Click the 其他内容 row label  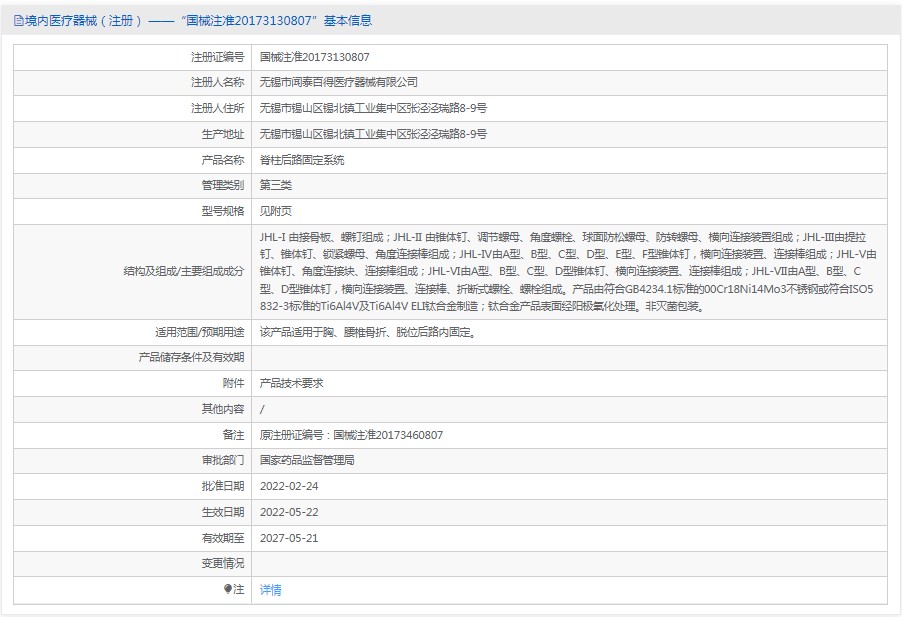223,409
